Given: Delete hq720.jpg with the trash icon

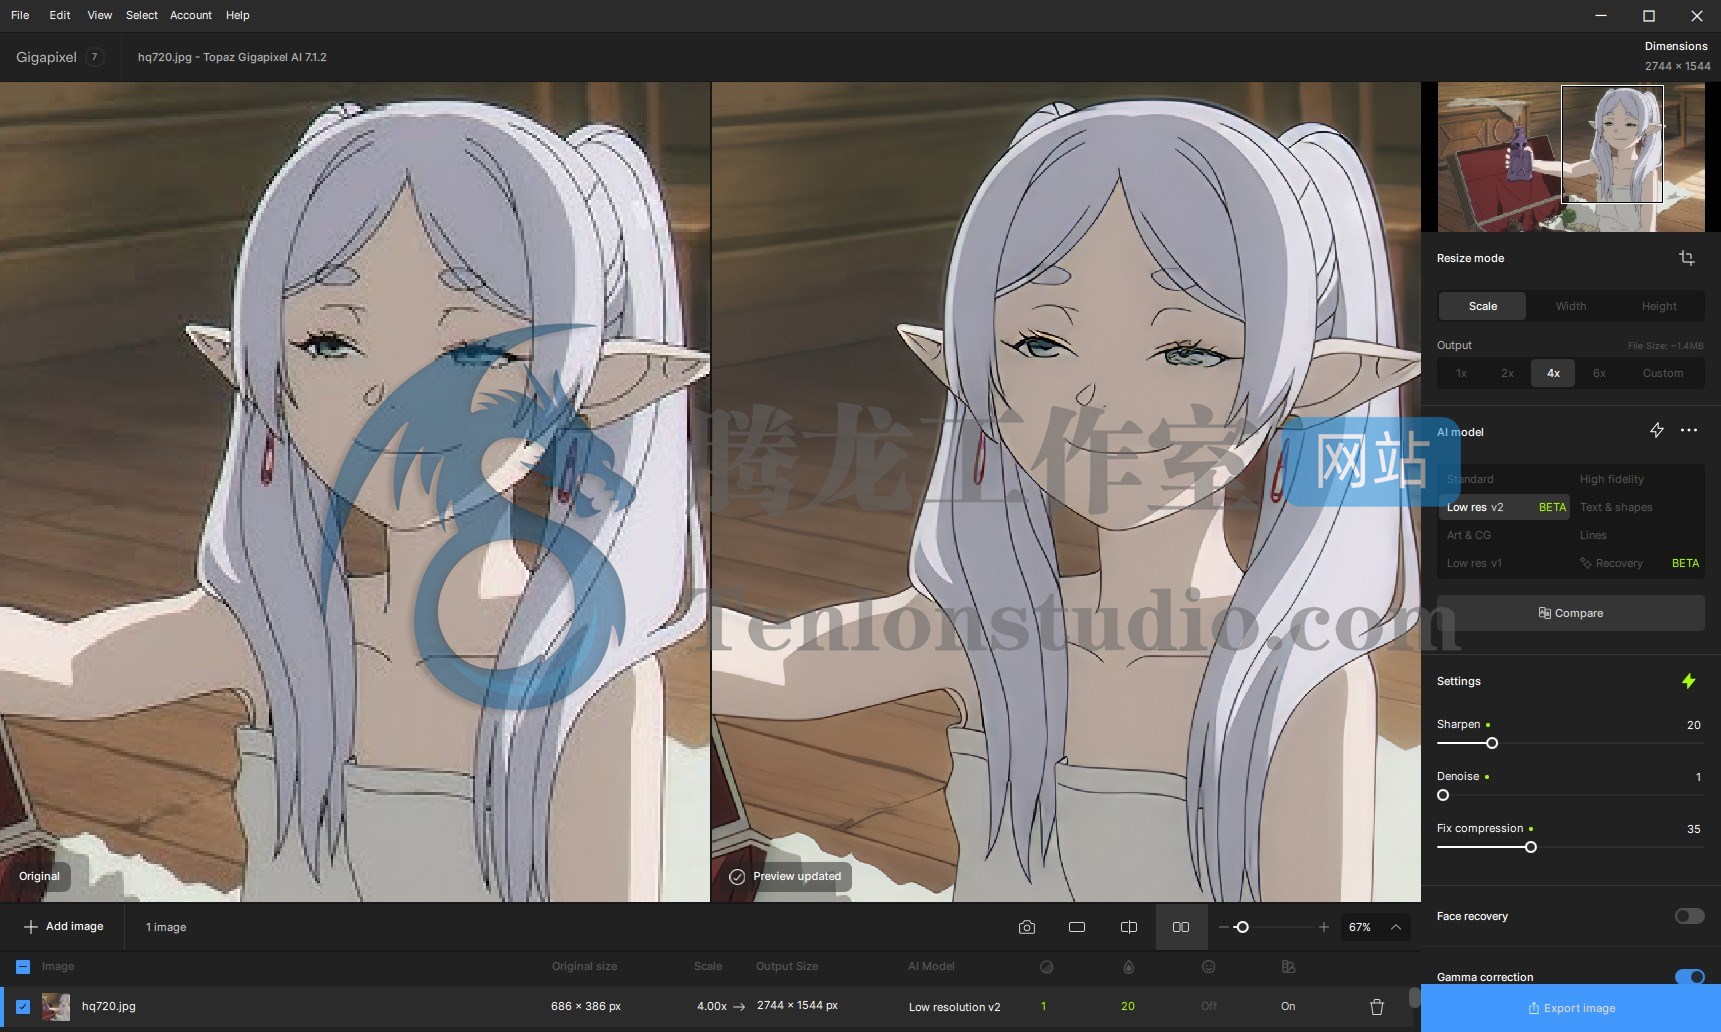Looking at the screenshot, I should pos(1377,1007).
